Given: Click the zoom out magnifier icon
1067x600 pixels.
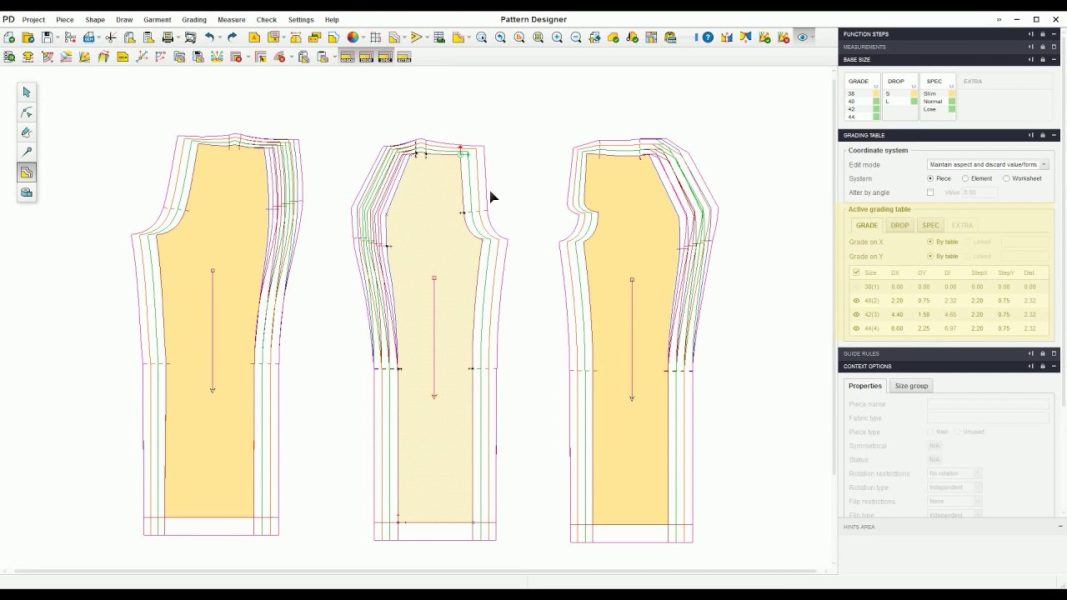Looking at the screenshot, I should click(576, 37).
